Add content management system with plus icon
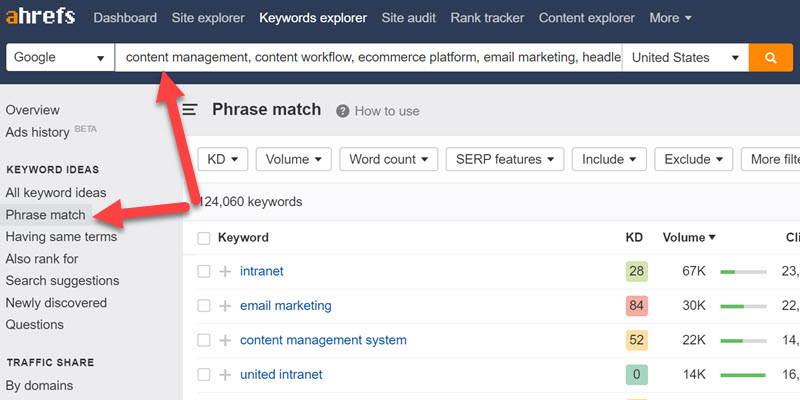The image size is (800, 400). (225, 340)
